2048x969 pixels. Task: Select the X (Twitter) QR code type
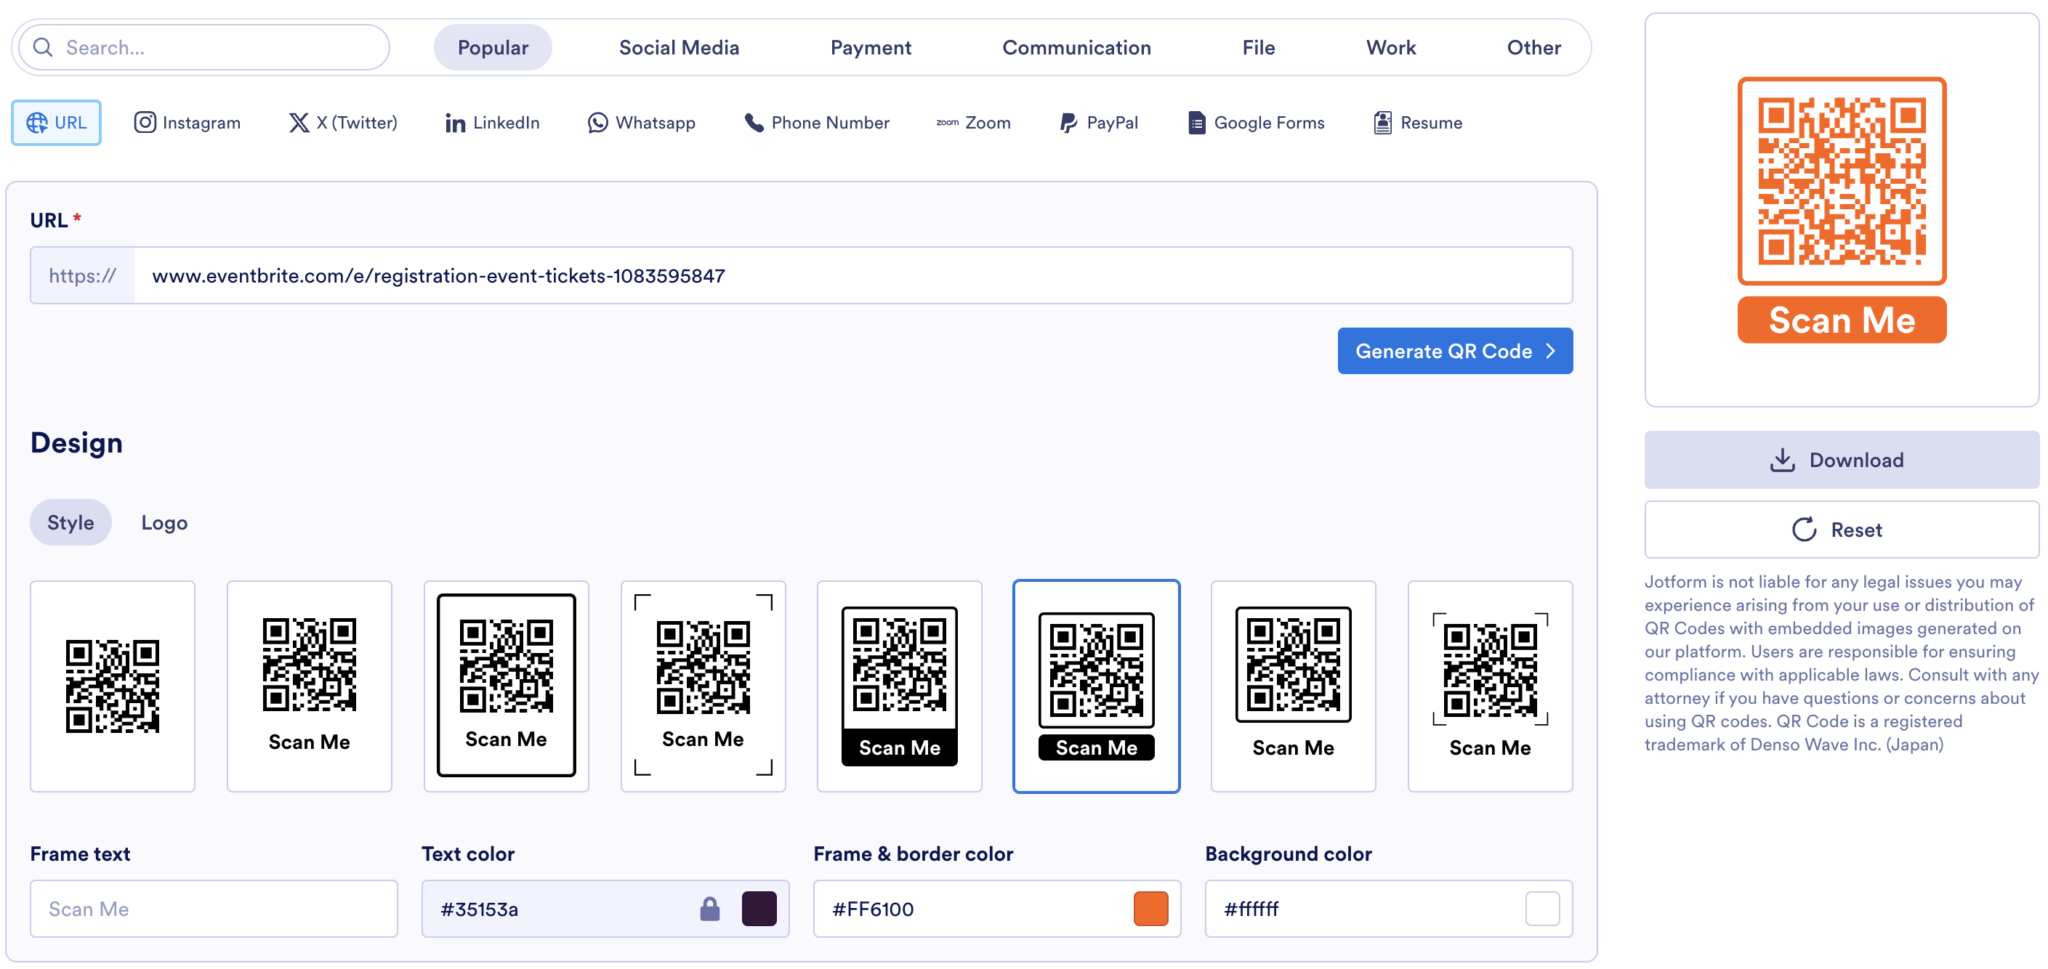coord(342,122)
